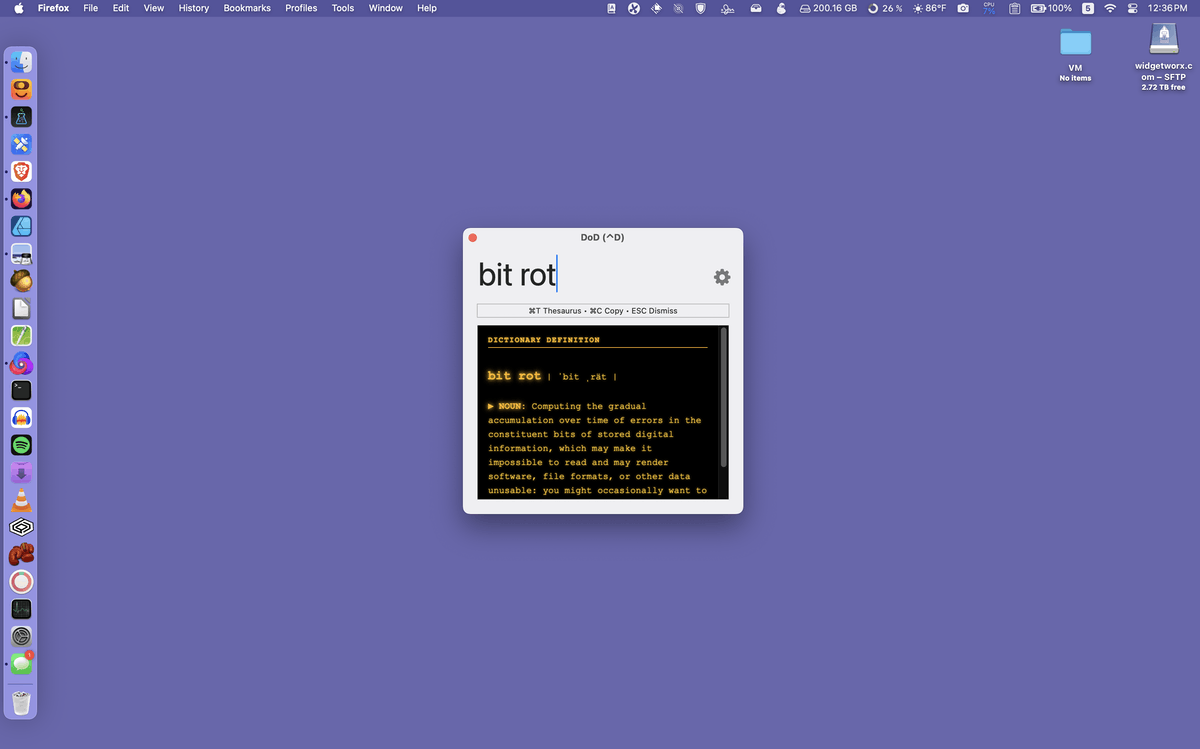Open Audacity headphones app in the Dock
Viewport: 1200px width, 749px height.
click(x=21, y=418)
